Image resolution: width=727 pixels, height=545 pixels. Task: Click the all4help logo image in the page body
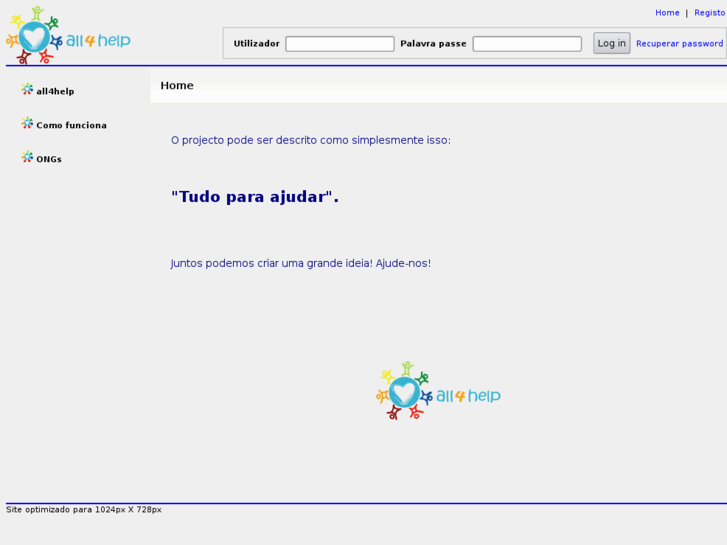click(x=438, y=391)
